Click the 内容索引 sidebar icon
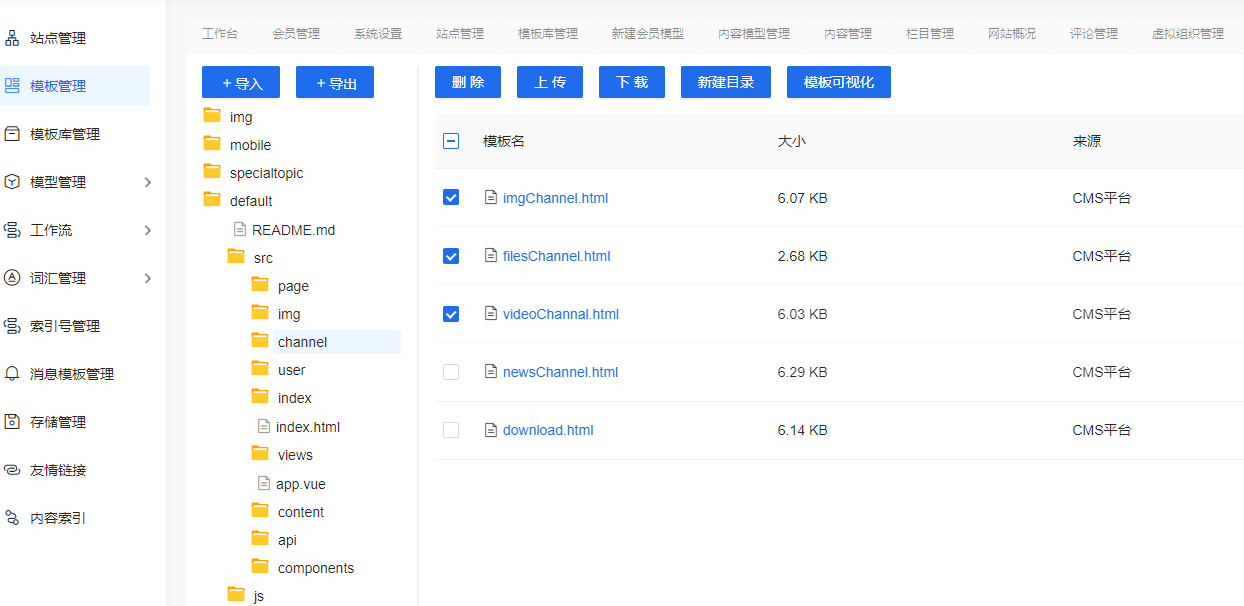 tap(12, 518)
